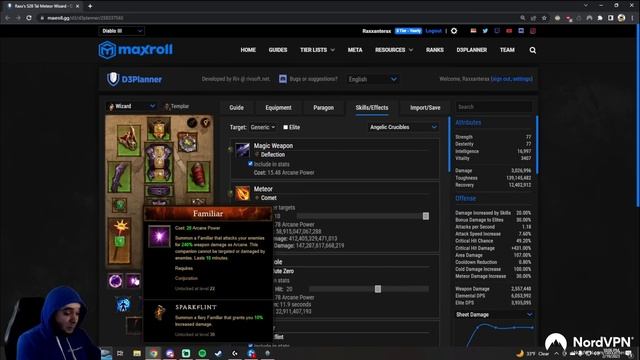This screenshot has height=360, width=640.
Task: Select the main-hand wand weapon slot
Action: tap(120, 240)
